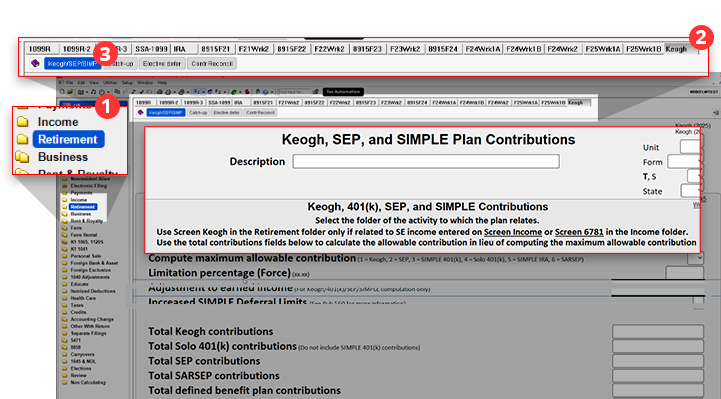The width and height of the screenshot is (721, 399).
Task: Select the enlarged SSA-1099 tab
Action: [151, 49]
